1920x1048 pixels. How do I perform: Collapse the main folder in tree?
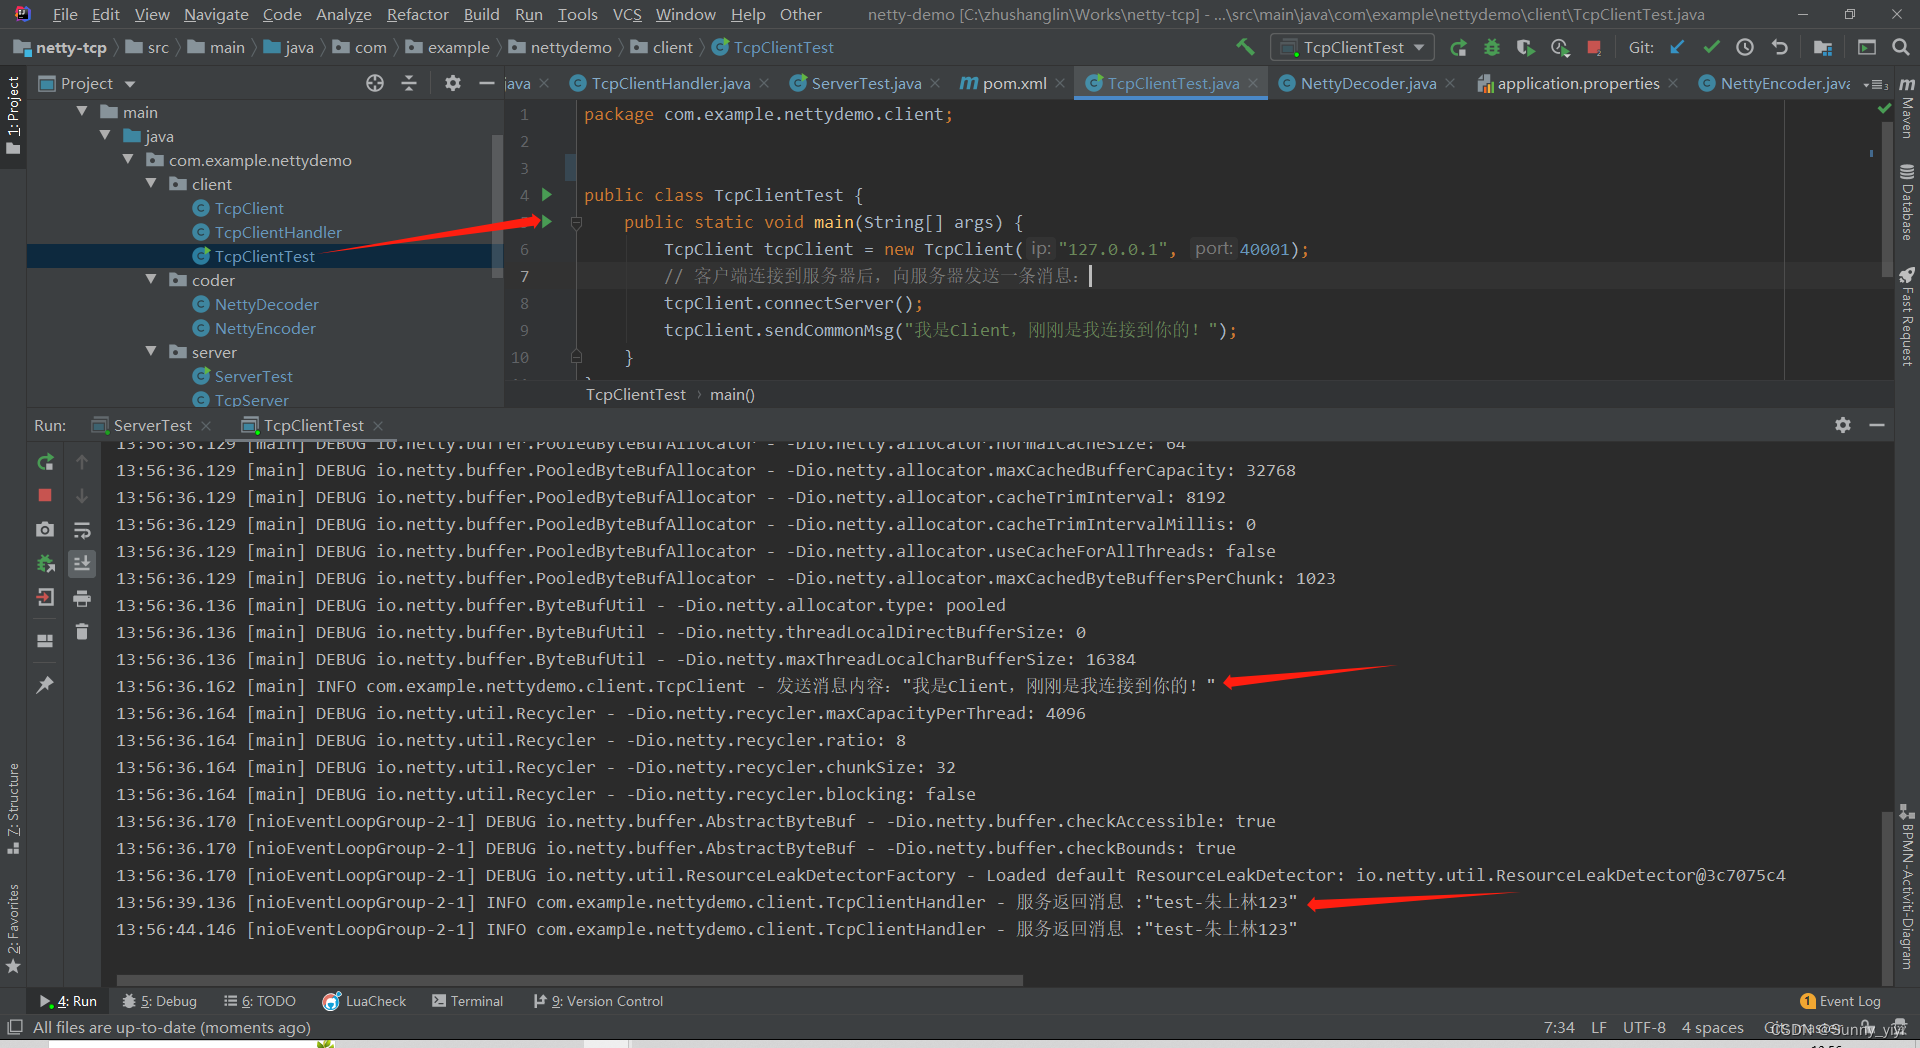[x=82, y=112]
